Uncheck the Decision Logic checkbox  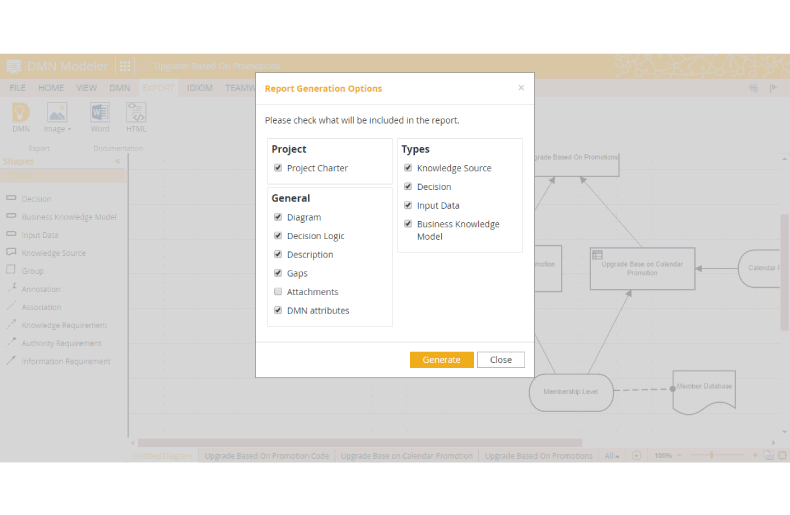pos(278,236)
